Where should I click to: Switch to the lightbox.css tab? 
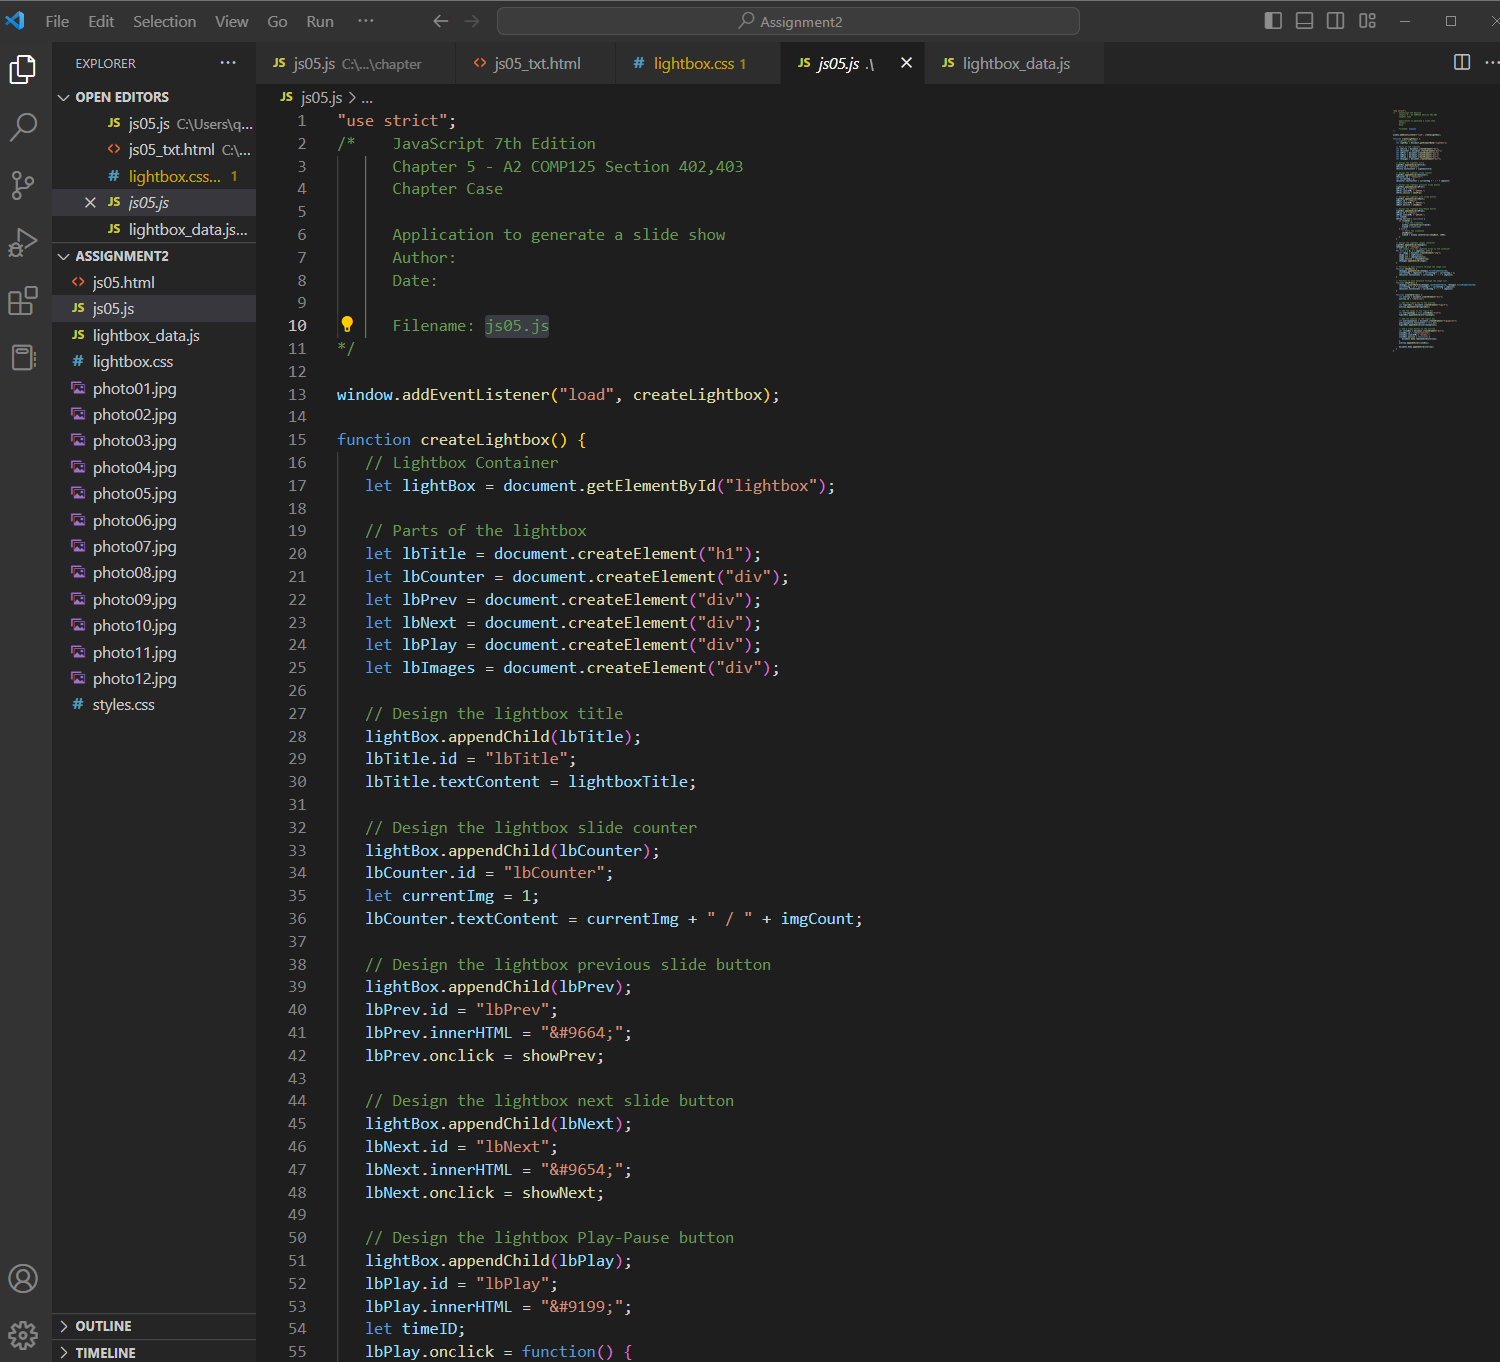coord(699,63)
